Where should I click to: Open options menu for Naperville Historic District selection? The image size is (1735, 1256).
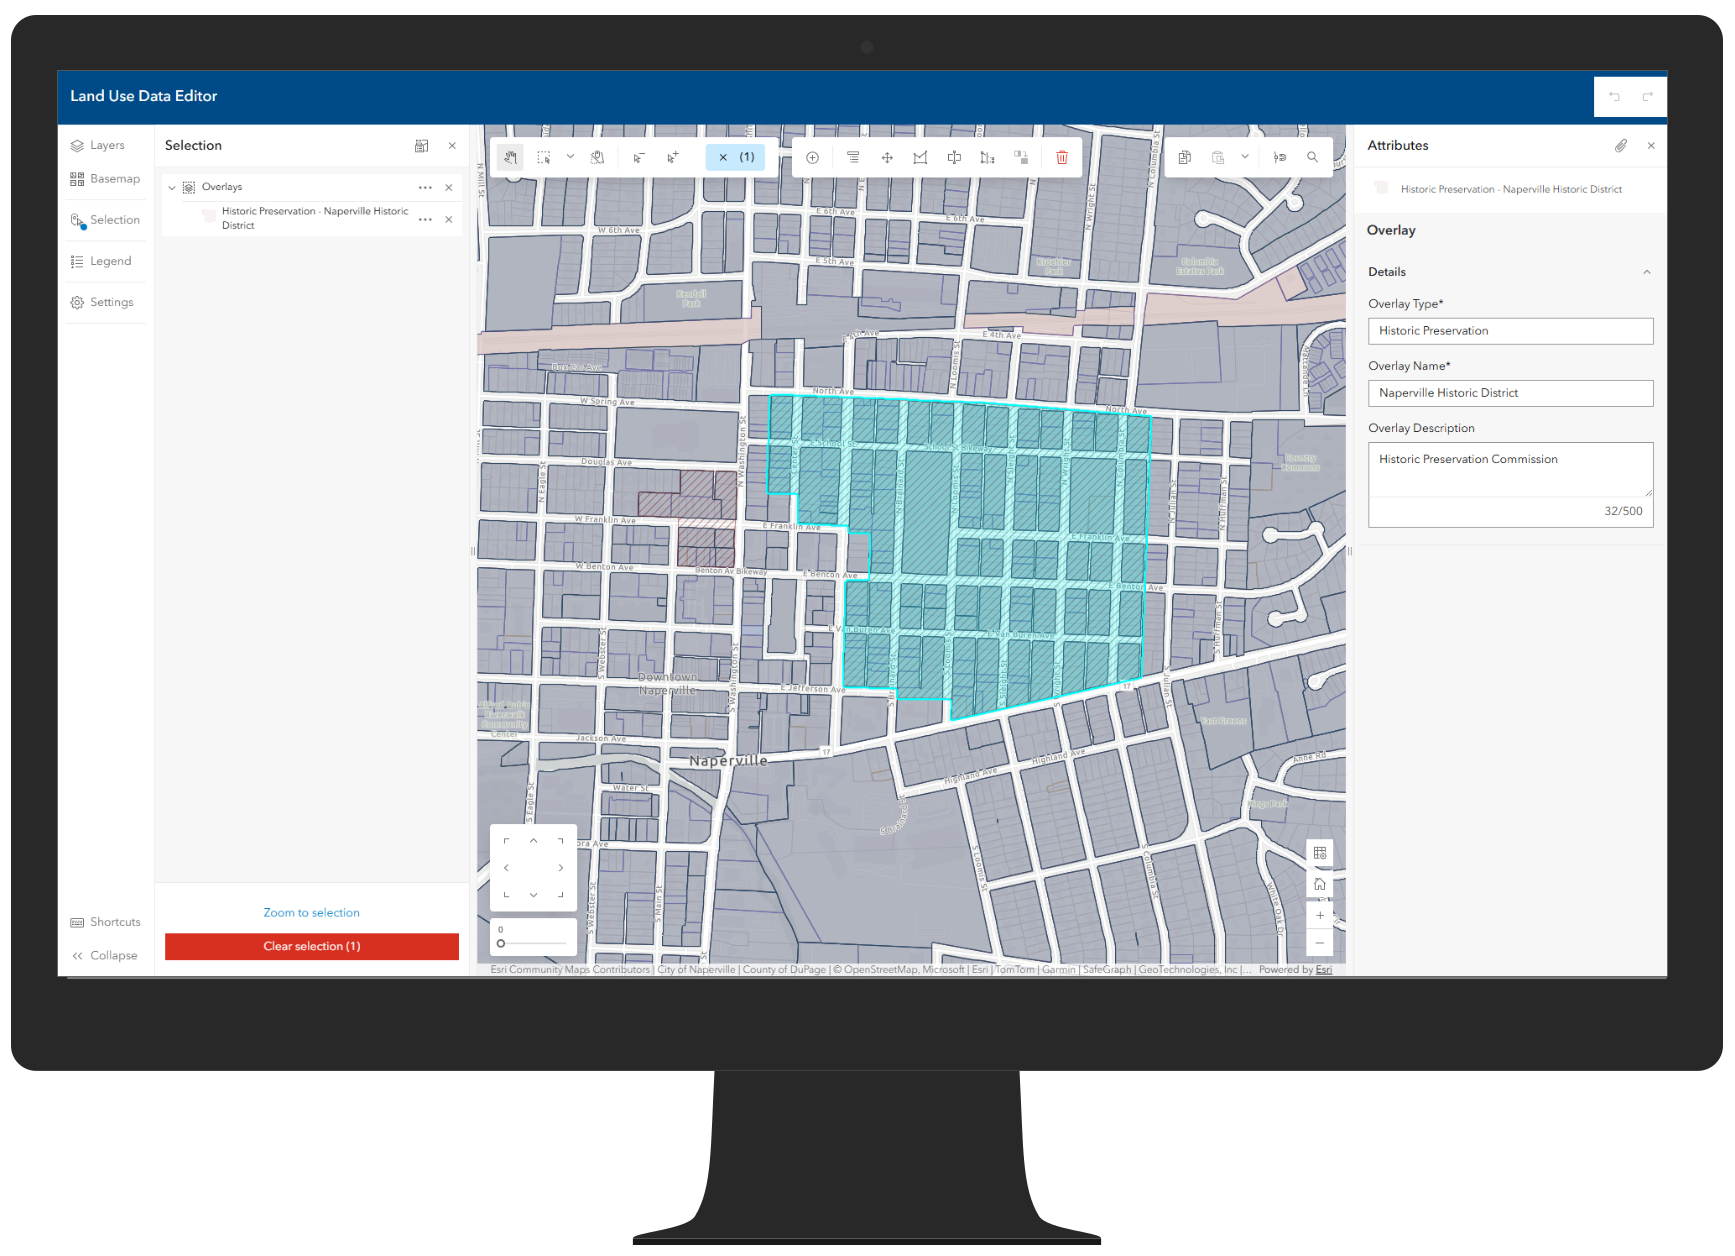[x=425, y=218]
